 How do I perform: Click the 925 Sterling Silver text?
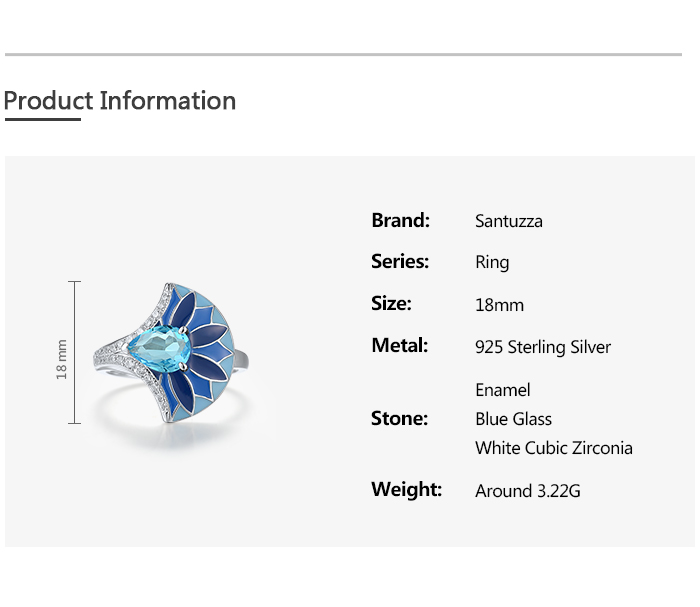click(x=543, y=347)
